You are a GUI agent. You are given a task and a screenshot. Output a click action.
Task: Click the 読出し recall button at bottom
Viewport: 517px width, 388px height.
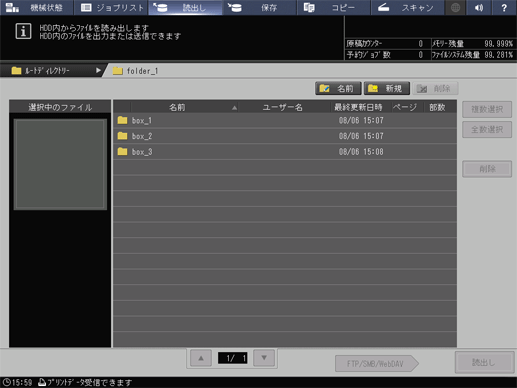484,362
